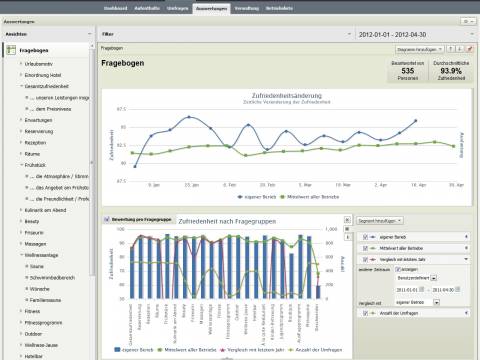Expand the 'Anzahl der Umfragen' segment row arrow

point(466,313)
